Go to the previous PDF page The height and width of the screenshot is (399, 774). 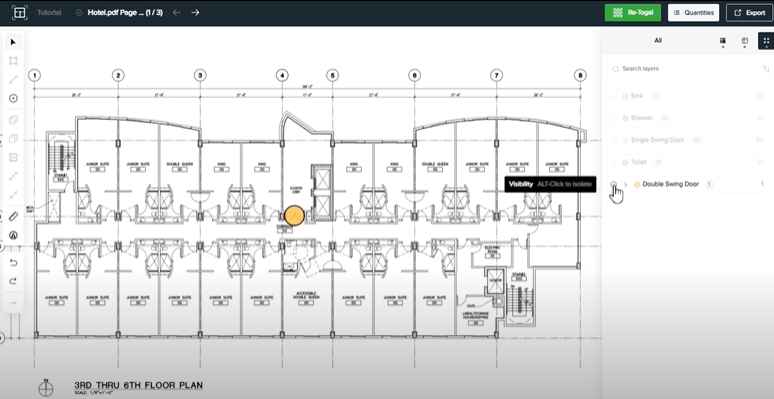pyautogui.click(x=177, y=12)
